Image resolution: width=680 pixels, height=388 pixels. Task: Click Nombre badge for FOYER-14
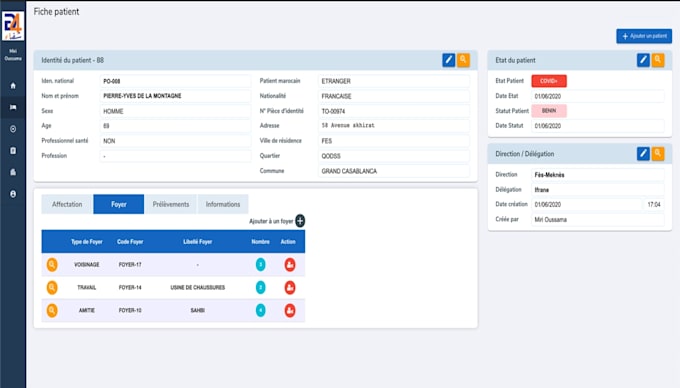pos(261,287)
